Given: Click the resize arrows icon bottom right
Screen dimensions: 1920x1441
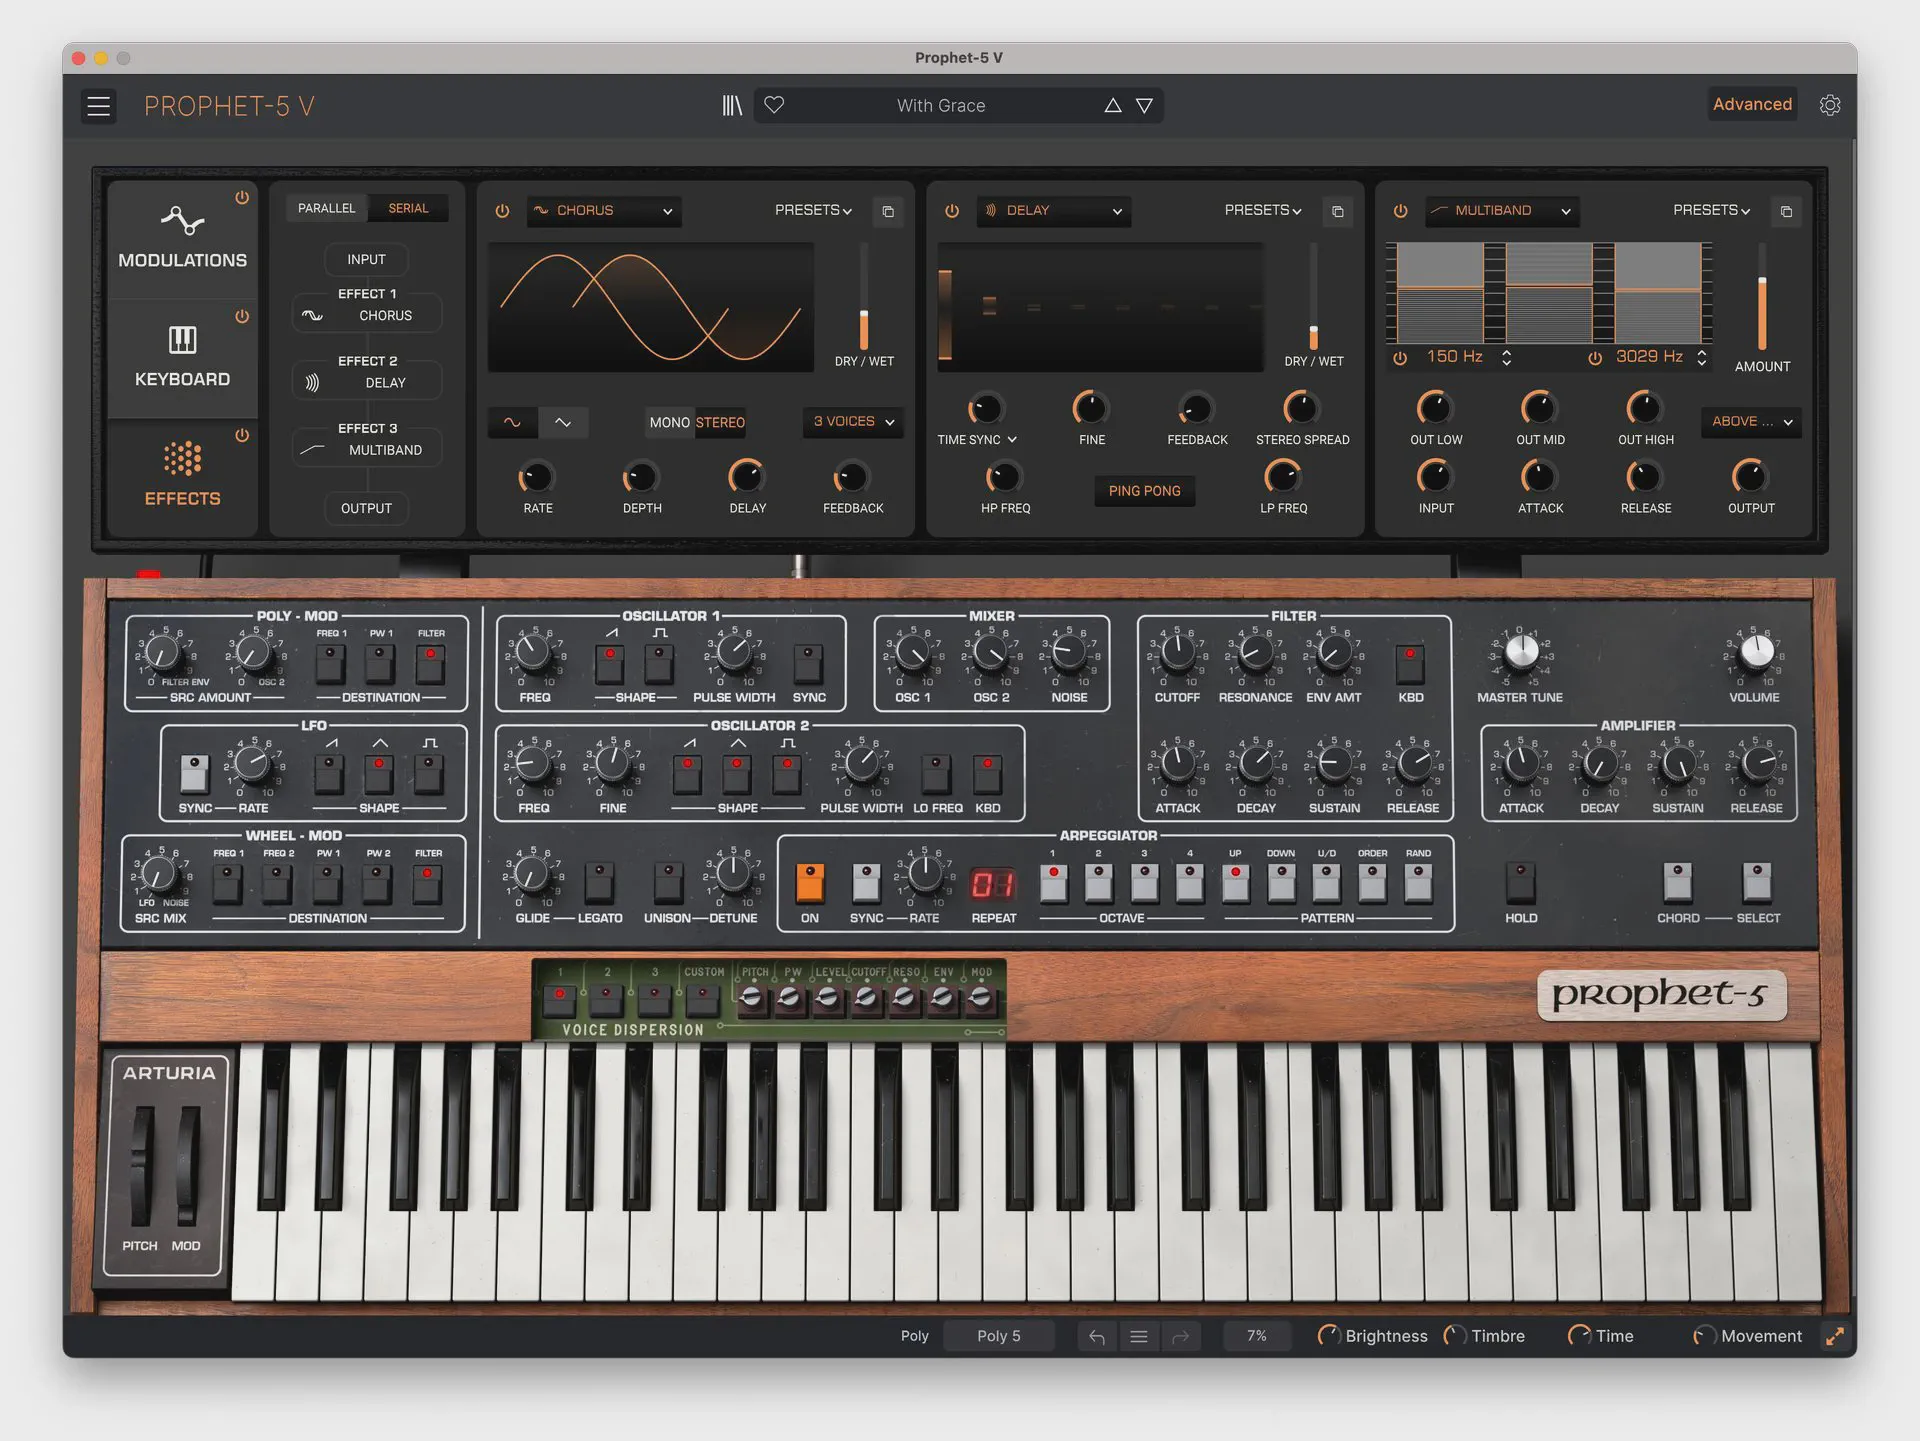Looking at the screenshot, I should pos(1835,1336).
